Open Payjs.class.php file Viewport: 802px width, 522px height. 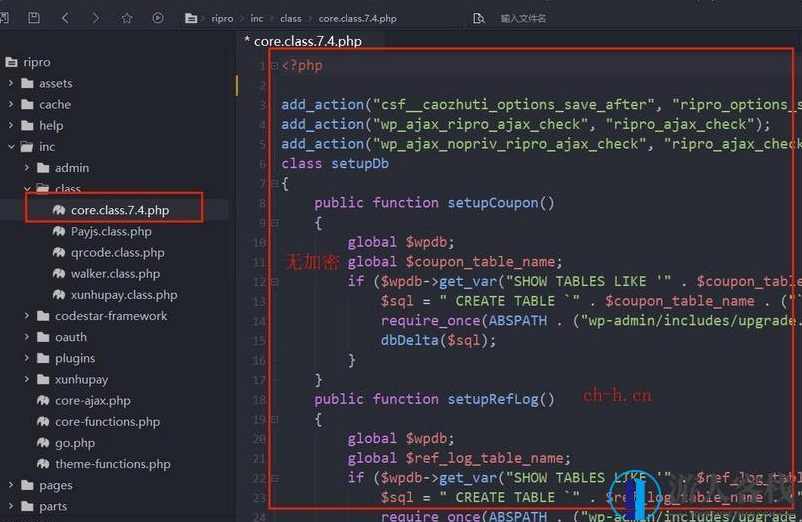pyautogui.click(x=111, y=231)
